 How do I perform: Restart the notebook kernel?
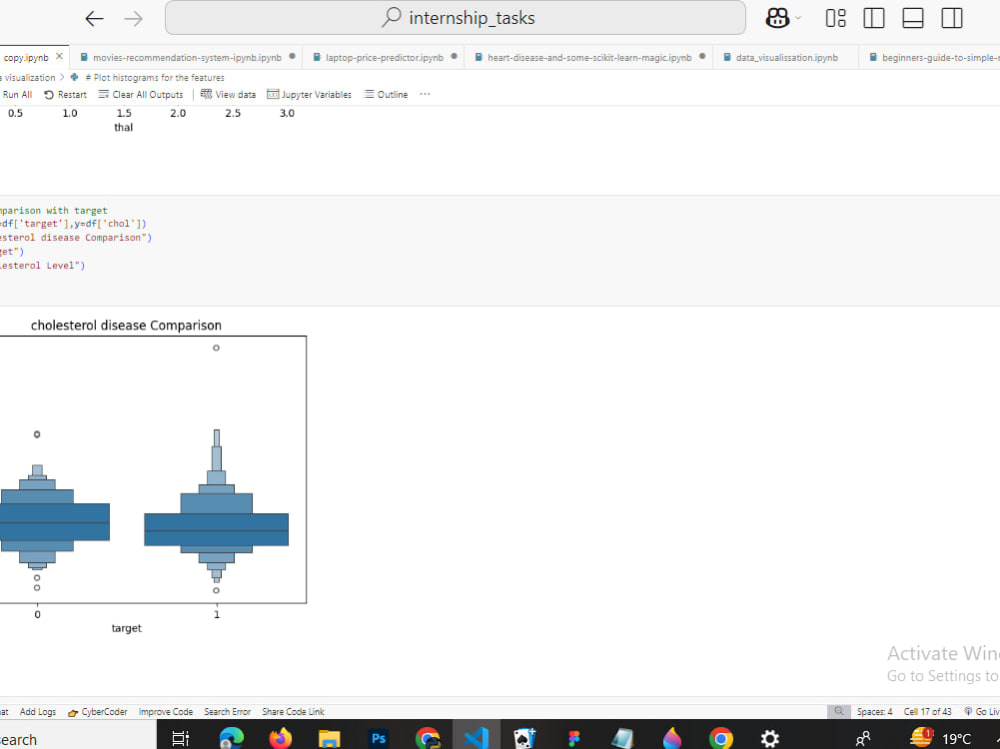(65, 94)
